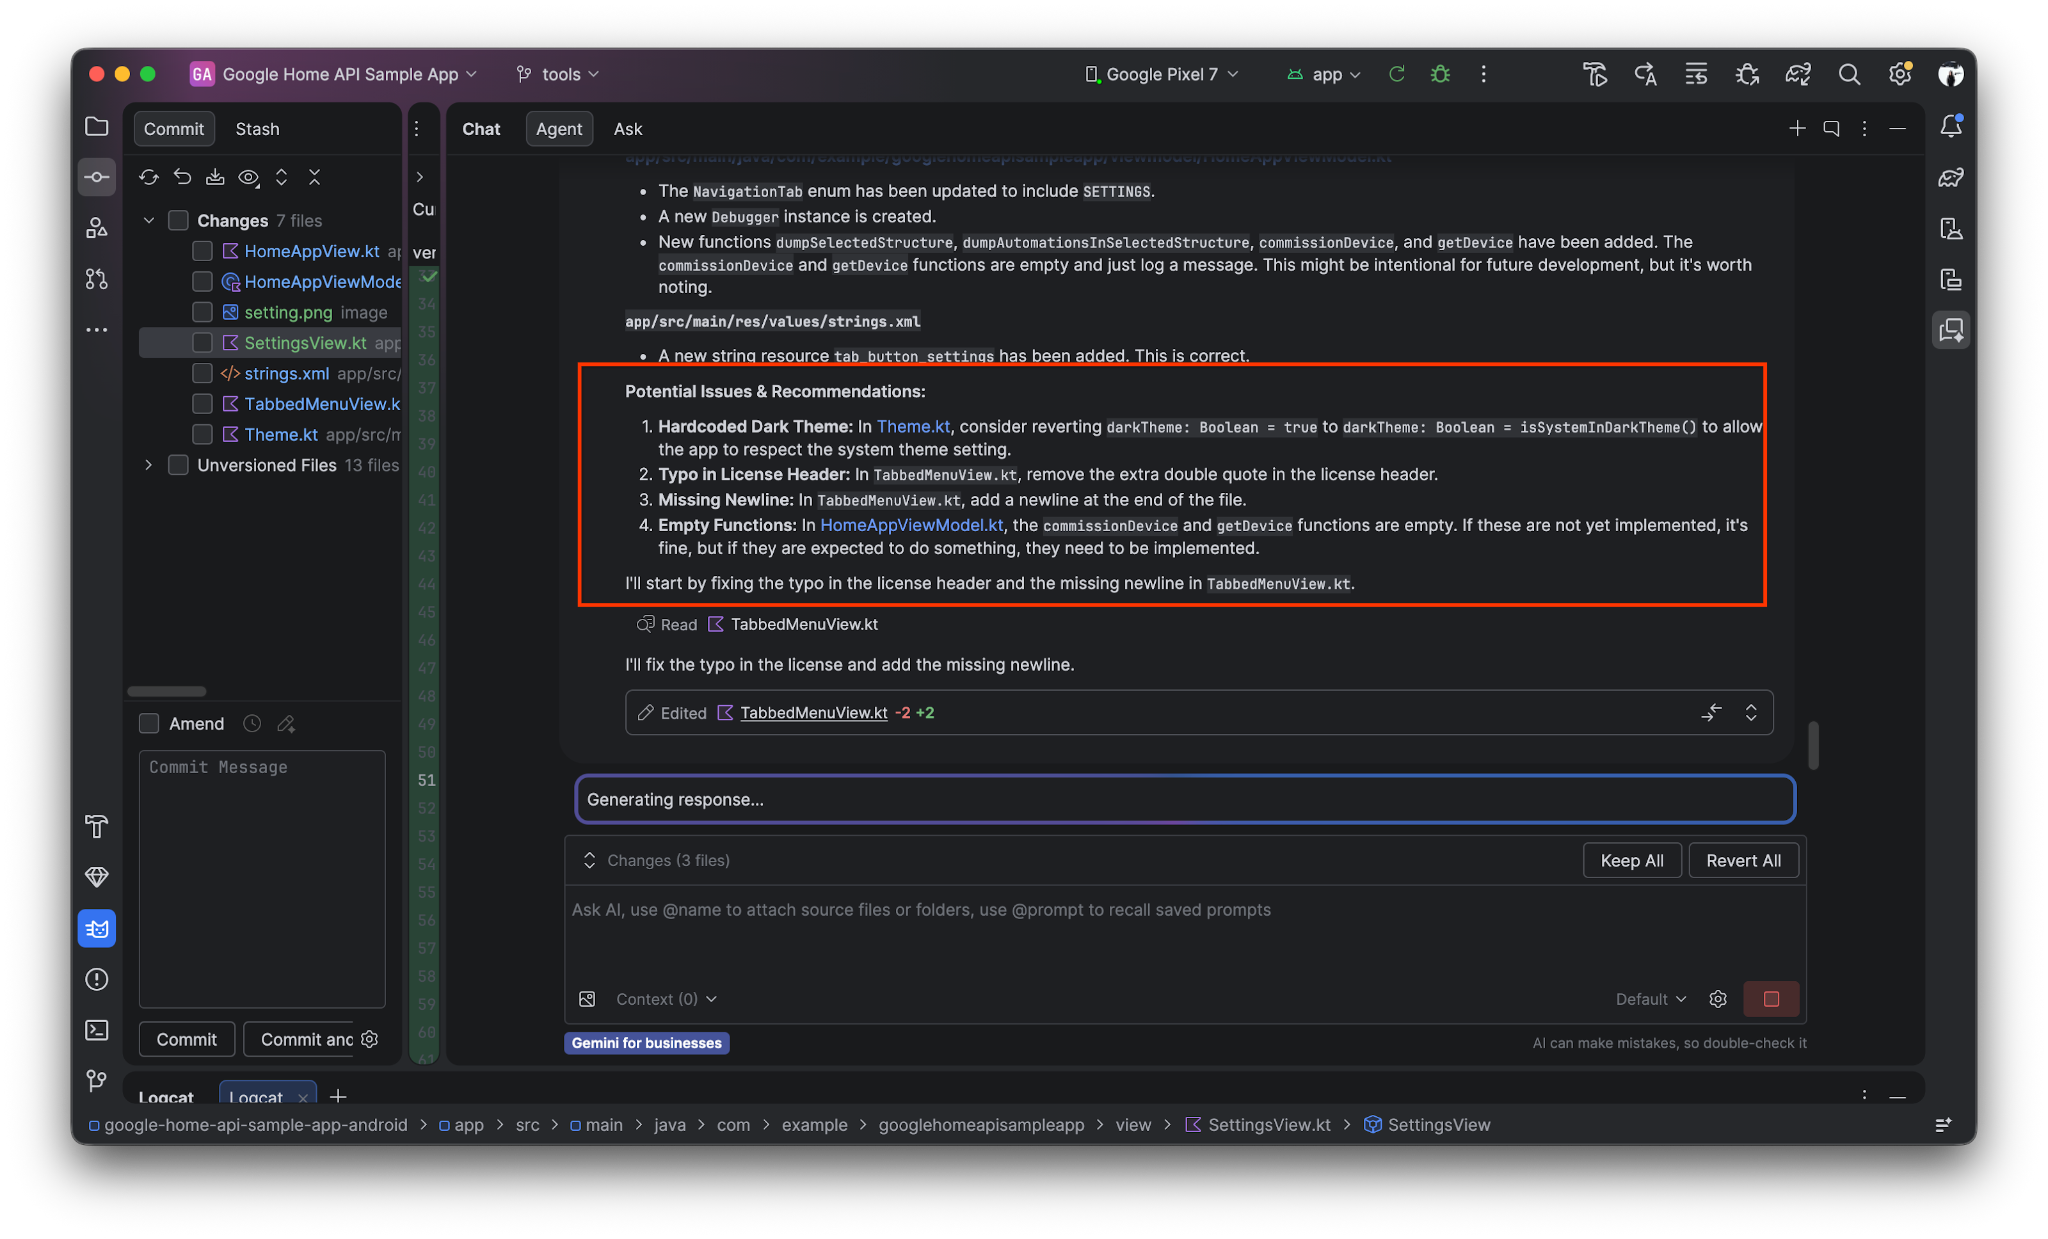Open the Git branch tool window icon

97,1081
